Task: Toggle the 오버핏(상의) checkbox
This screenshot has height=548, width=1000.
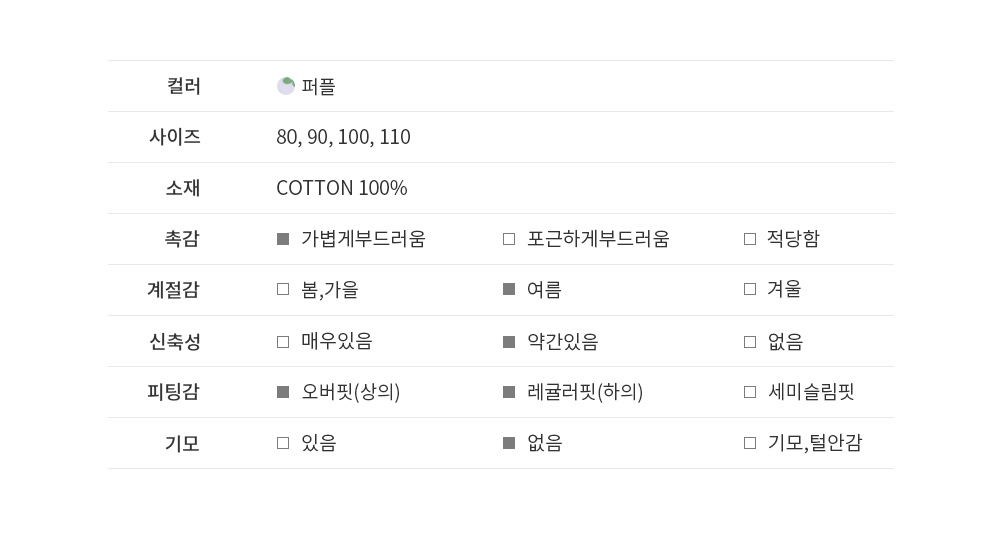Action: click(x=283, y=392)
